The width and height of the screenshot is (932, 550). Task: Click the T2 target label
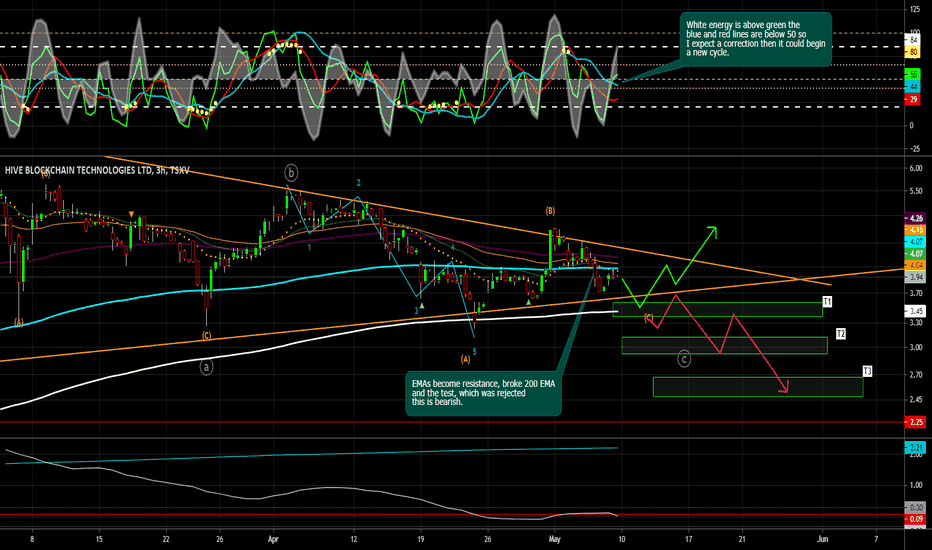(840, 334)
